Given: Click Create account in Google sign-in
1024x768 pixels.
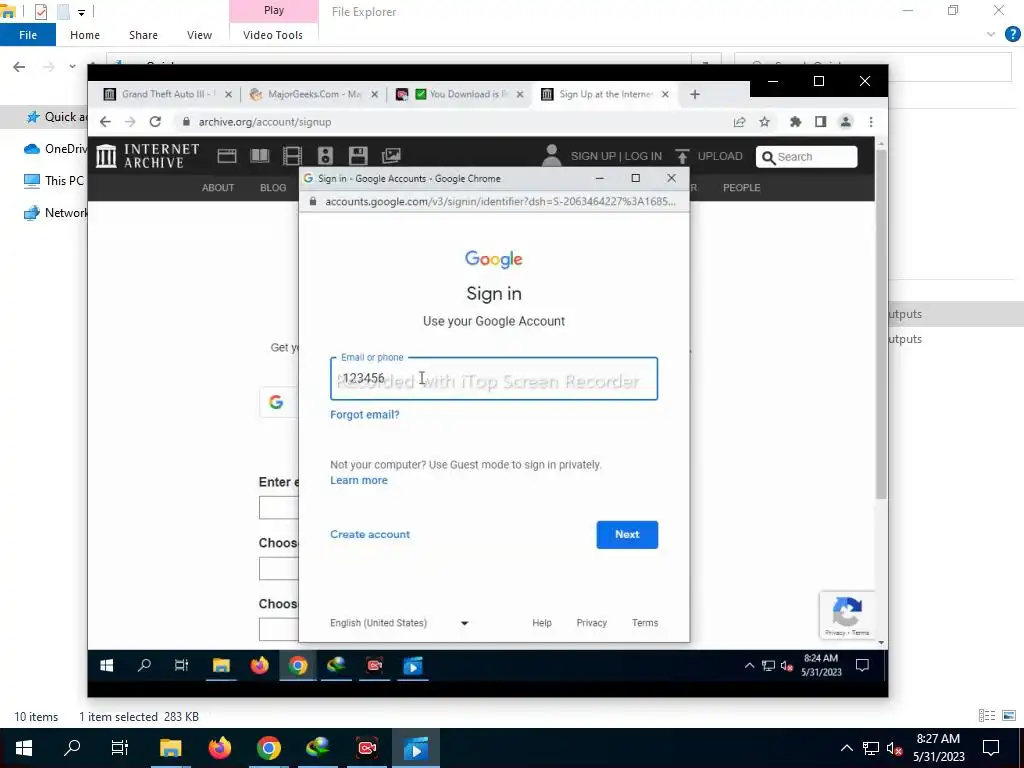Looking at the screenshot, I should click(x=370, y=534).
